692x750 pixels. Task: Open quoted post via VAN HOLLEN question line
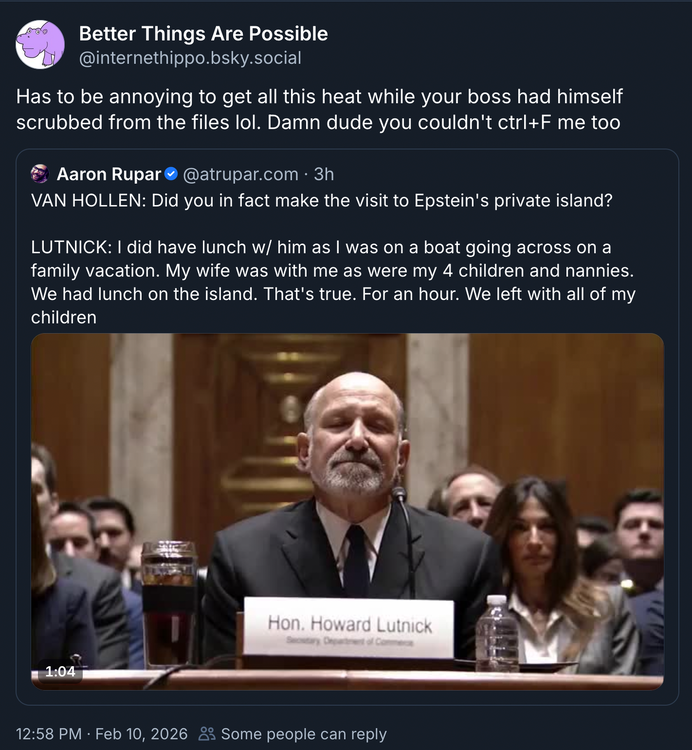coord(321,199)
